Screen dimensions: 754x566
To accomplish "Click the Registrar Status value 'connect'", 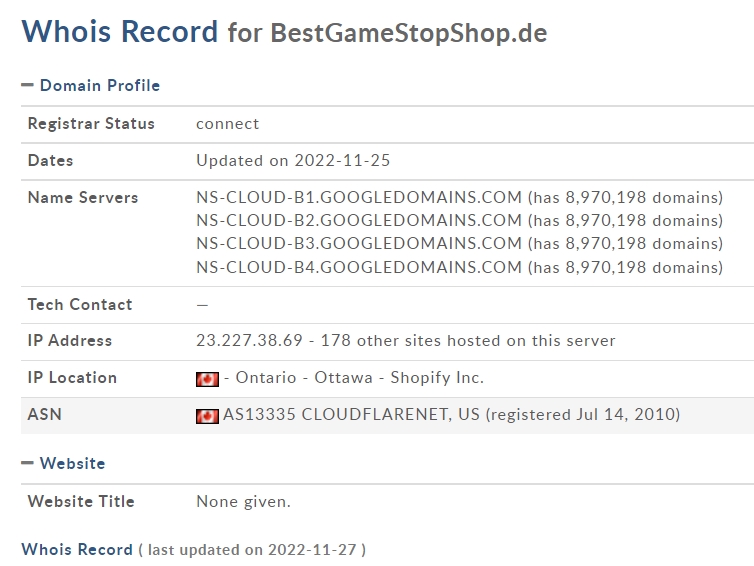I will point(227,124).
